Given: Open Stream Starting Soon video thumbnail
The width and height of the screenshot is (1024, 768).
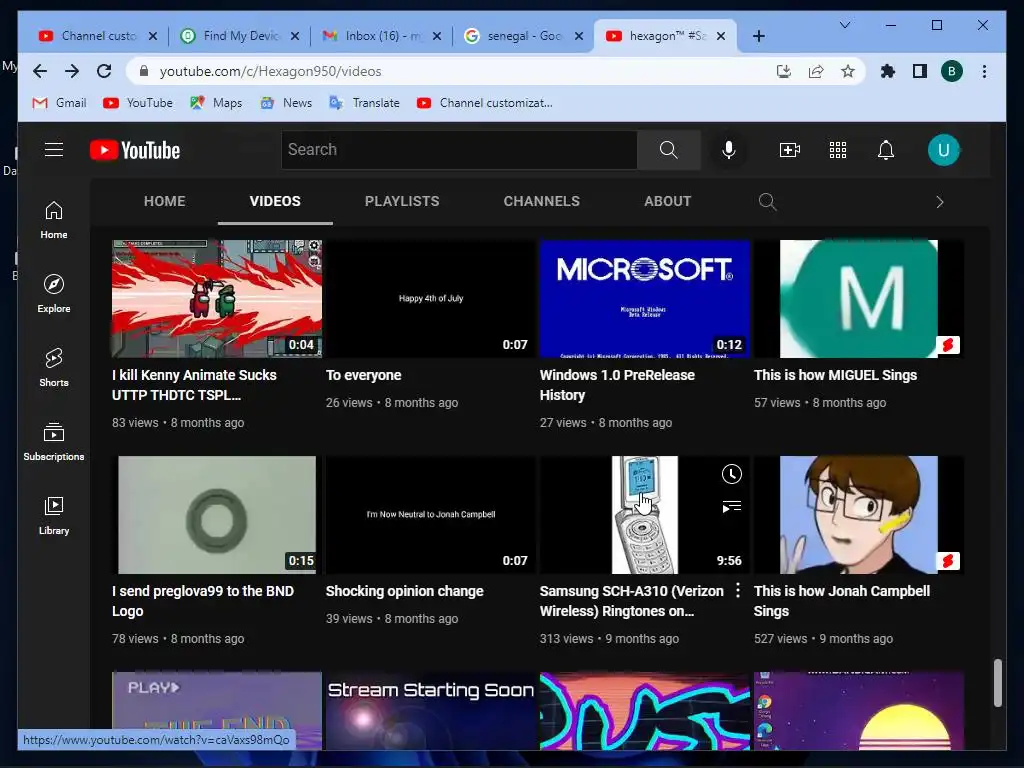Looking at the screenshot, I should pos(431,711).
